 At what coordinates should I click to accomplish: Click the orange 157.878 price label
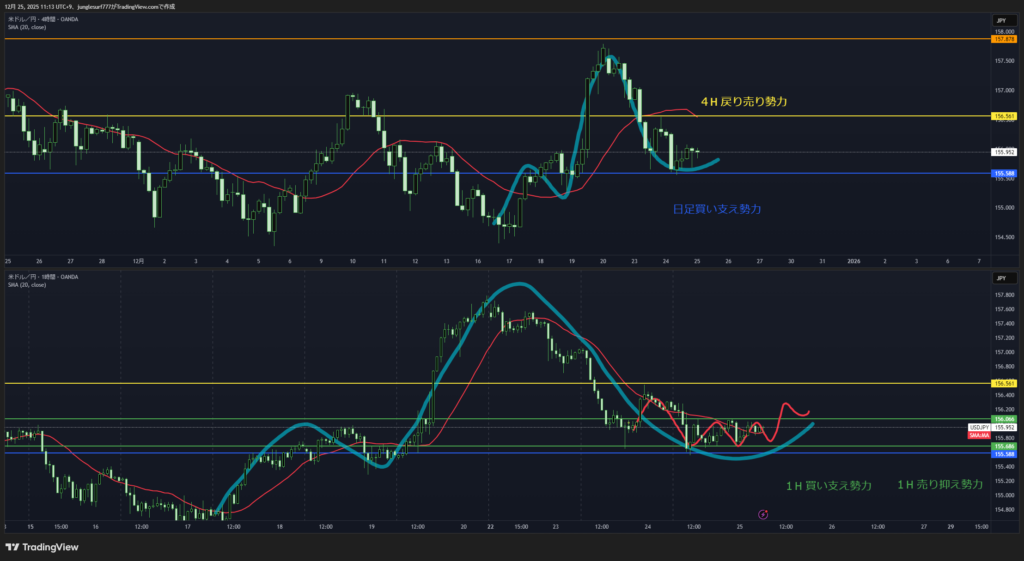tap(1003, 38)
